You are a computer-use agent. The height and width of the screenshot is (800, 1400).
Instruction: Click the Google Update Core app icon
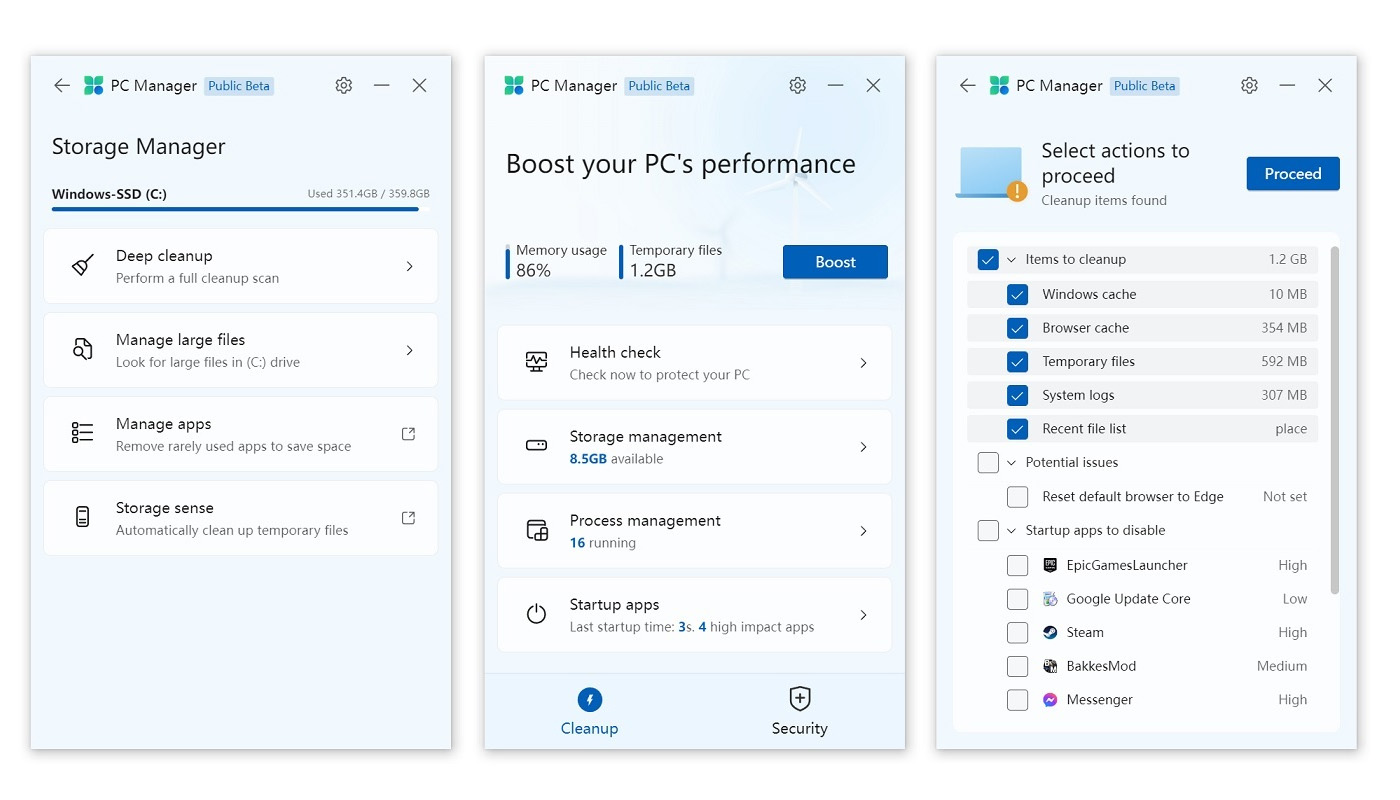pyautogui.click(x=1050, y=599)
